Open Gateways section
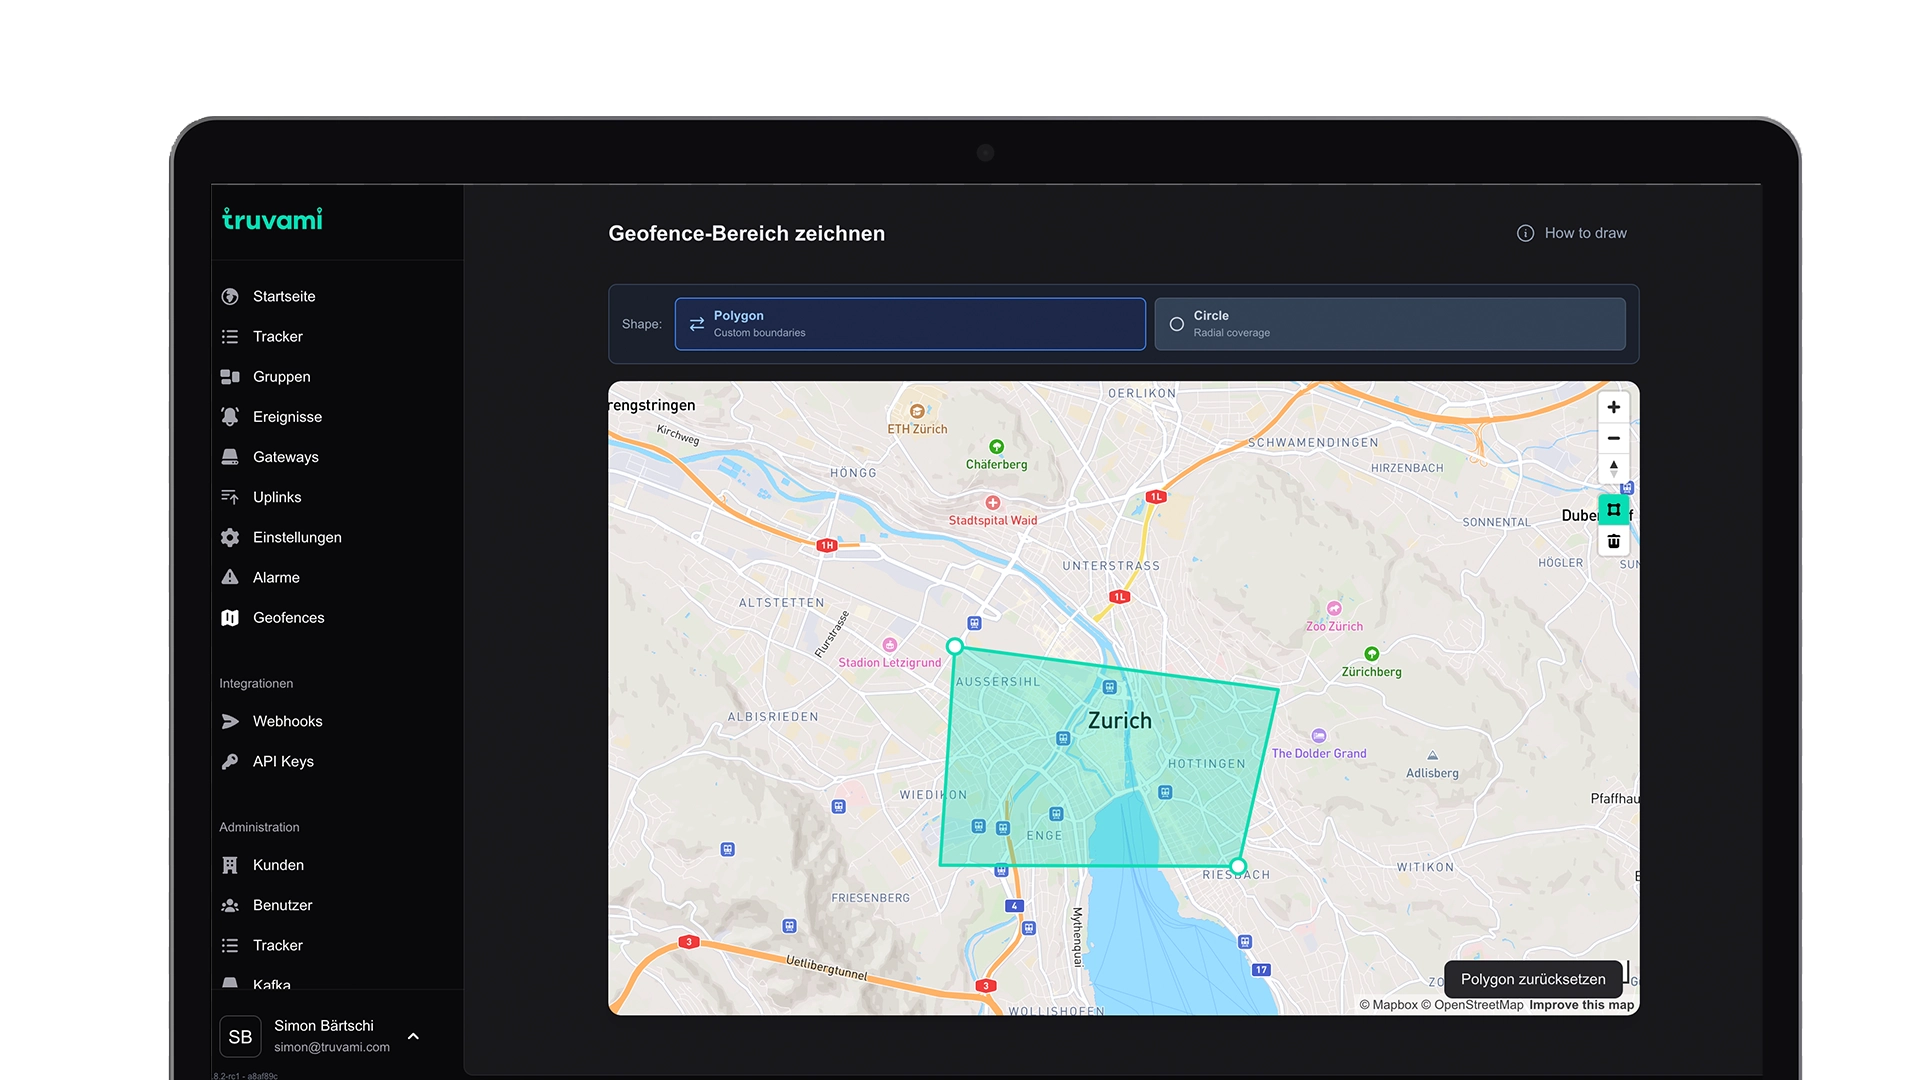1920x1080 pixels. point(285,457)
